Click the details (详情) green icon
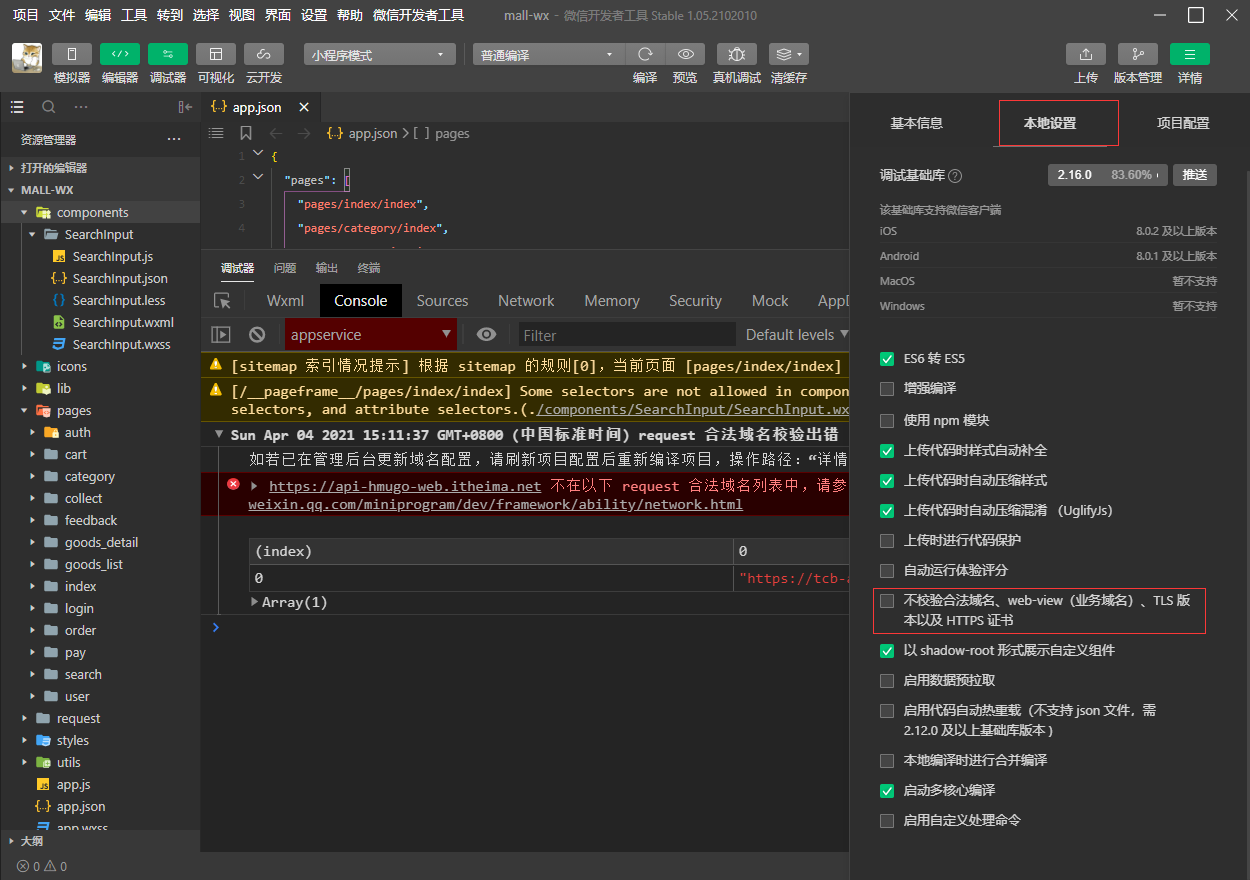The width and height of the screenshot is (1250, 880). coord(1190,54)
